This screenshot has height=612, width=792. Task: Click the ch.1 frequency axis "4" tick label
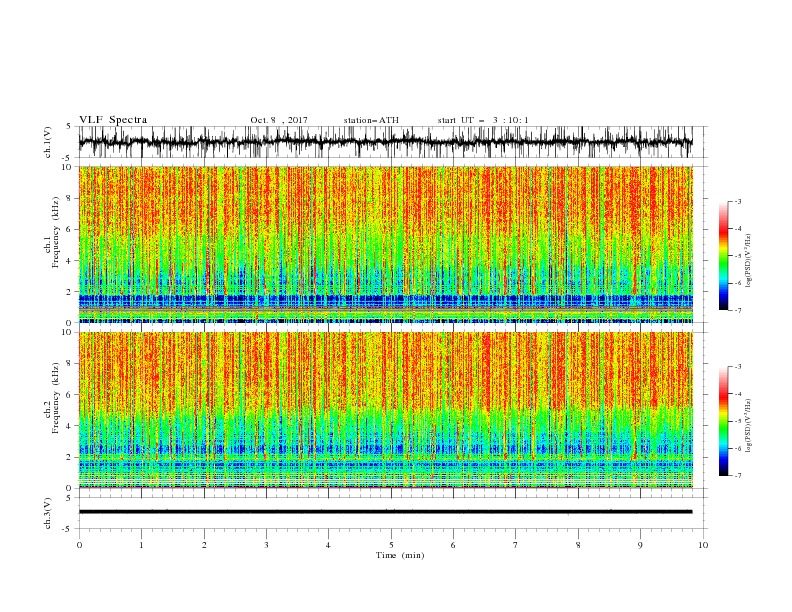point(71,261)
